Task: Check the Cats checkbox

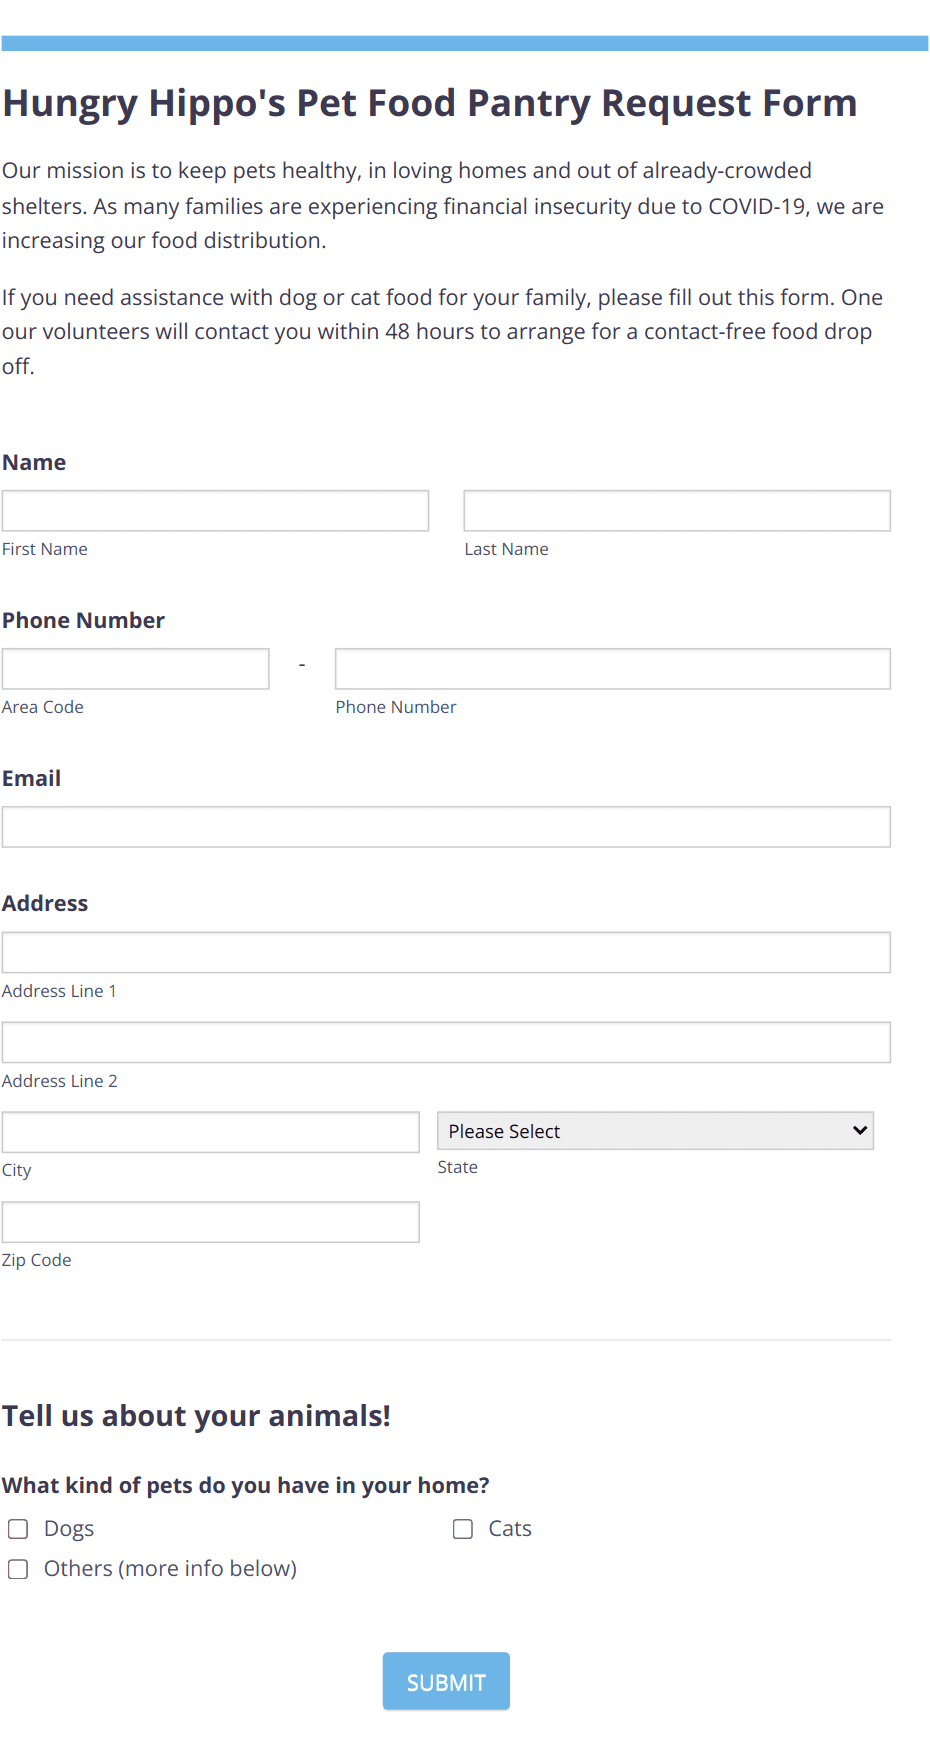Action: click(462, 1529)
